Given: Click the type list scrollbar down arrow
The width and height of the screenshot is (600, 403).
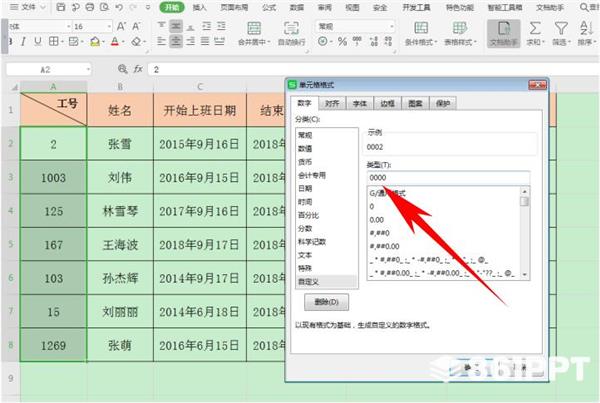Looking at the screenshot, I should (x=525, y=274).
